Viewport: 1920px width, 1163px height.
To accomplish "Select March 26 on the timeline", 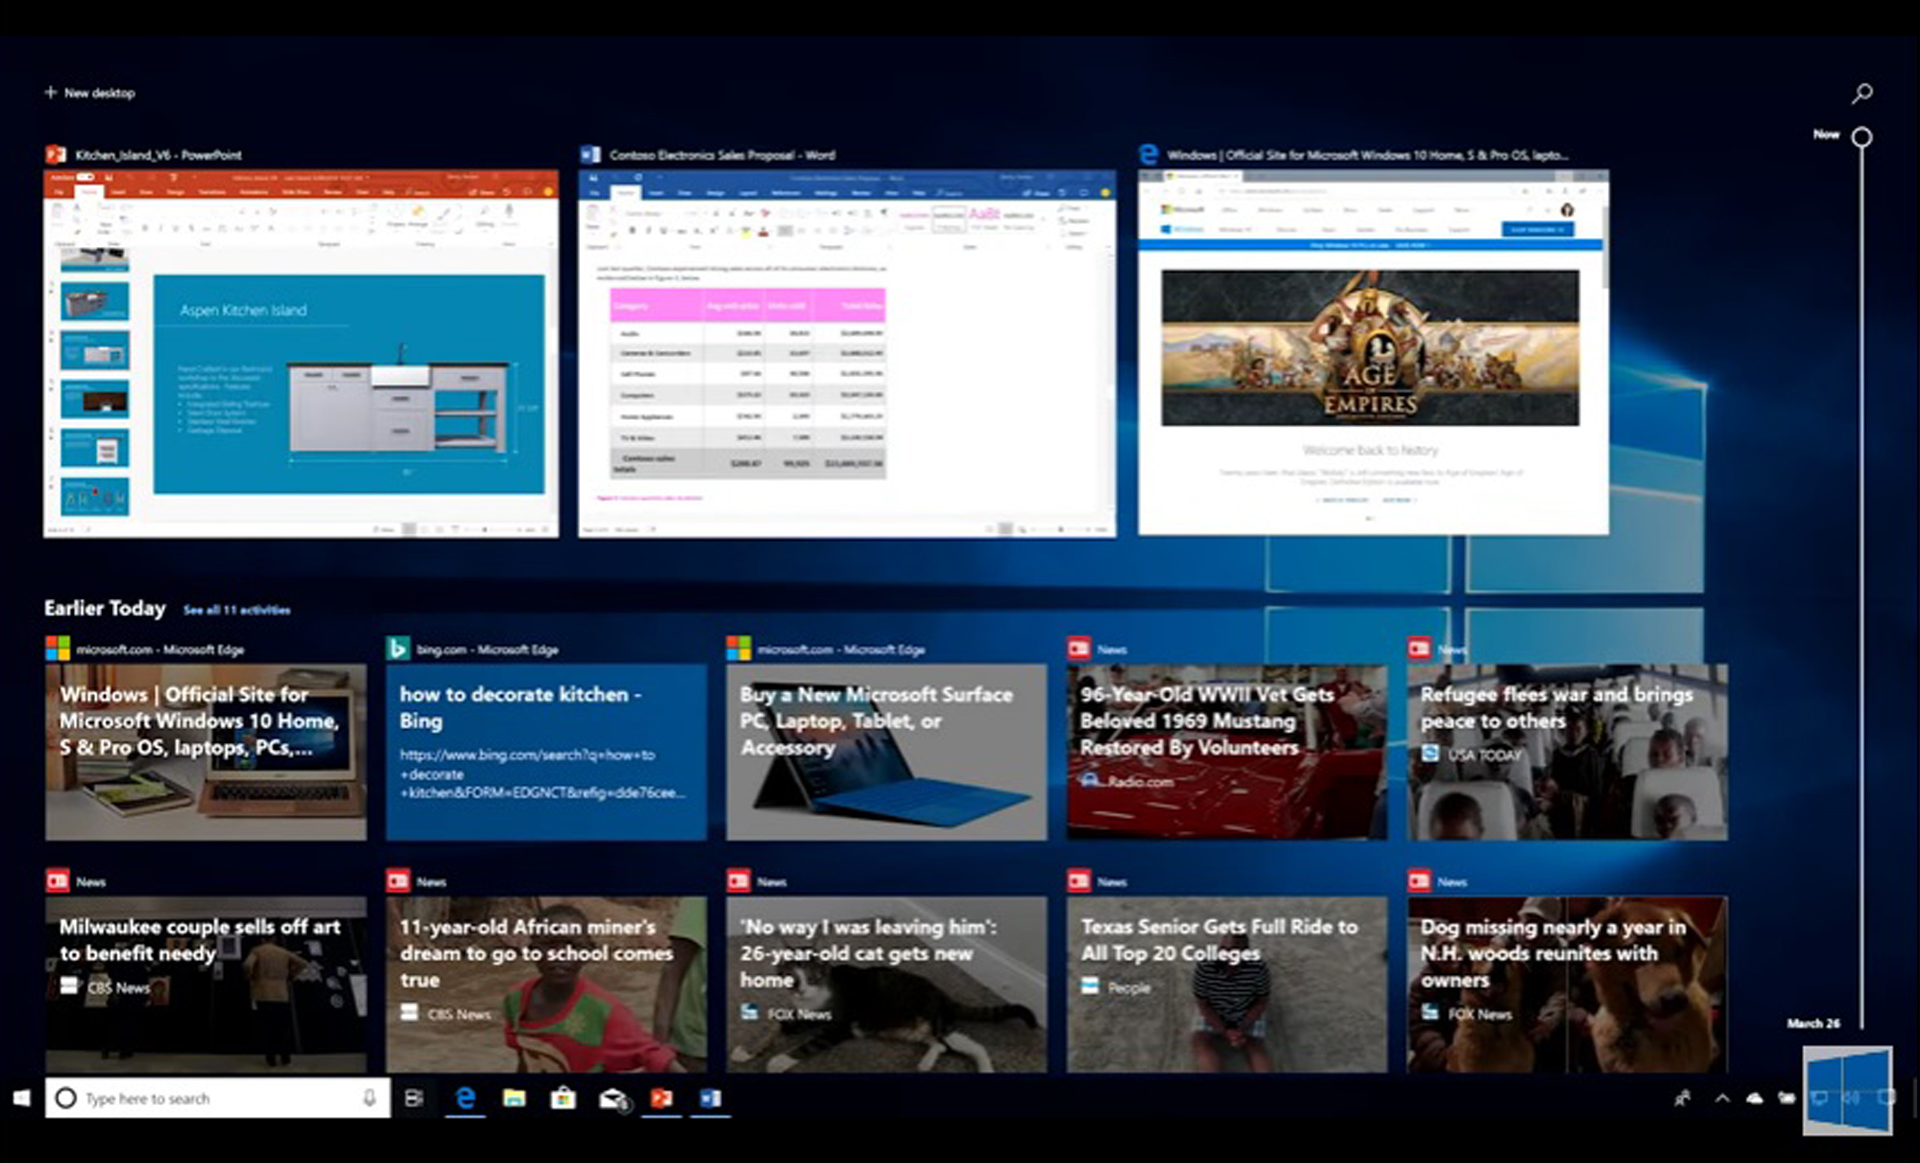I will point(1812,1023).
